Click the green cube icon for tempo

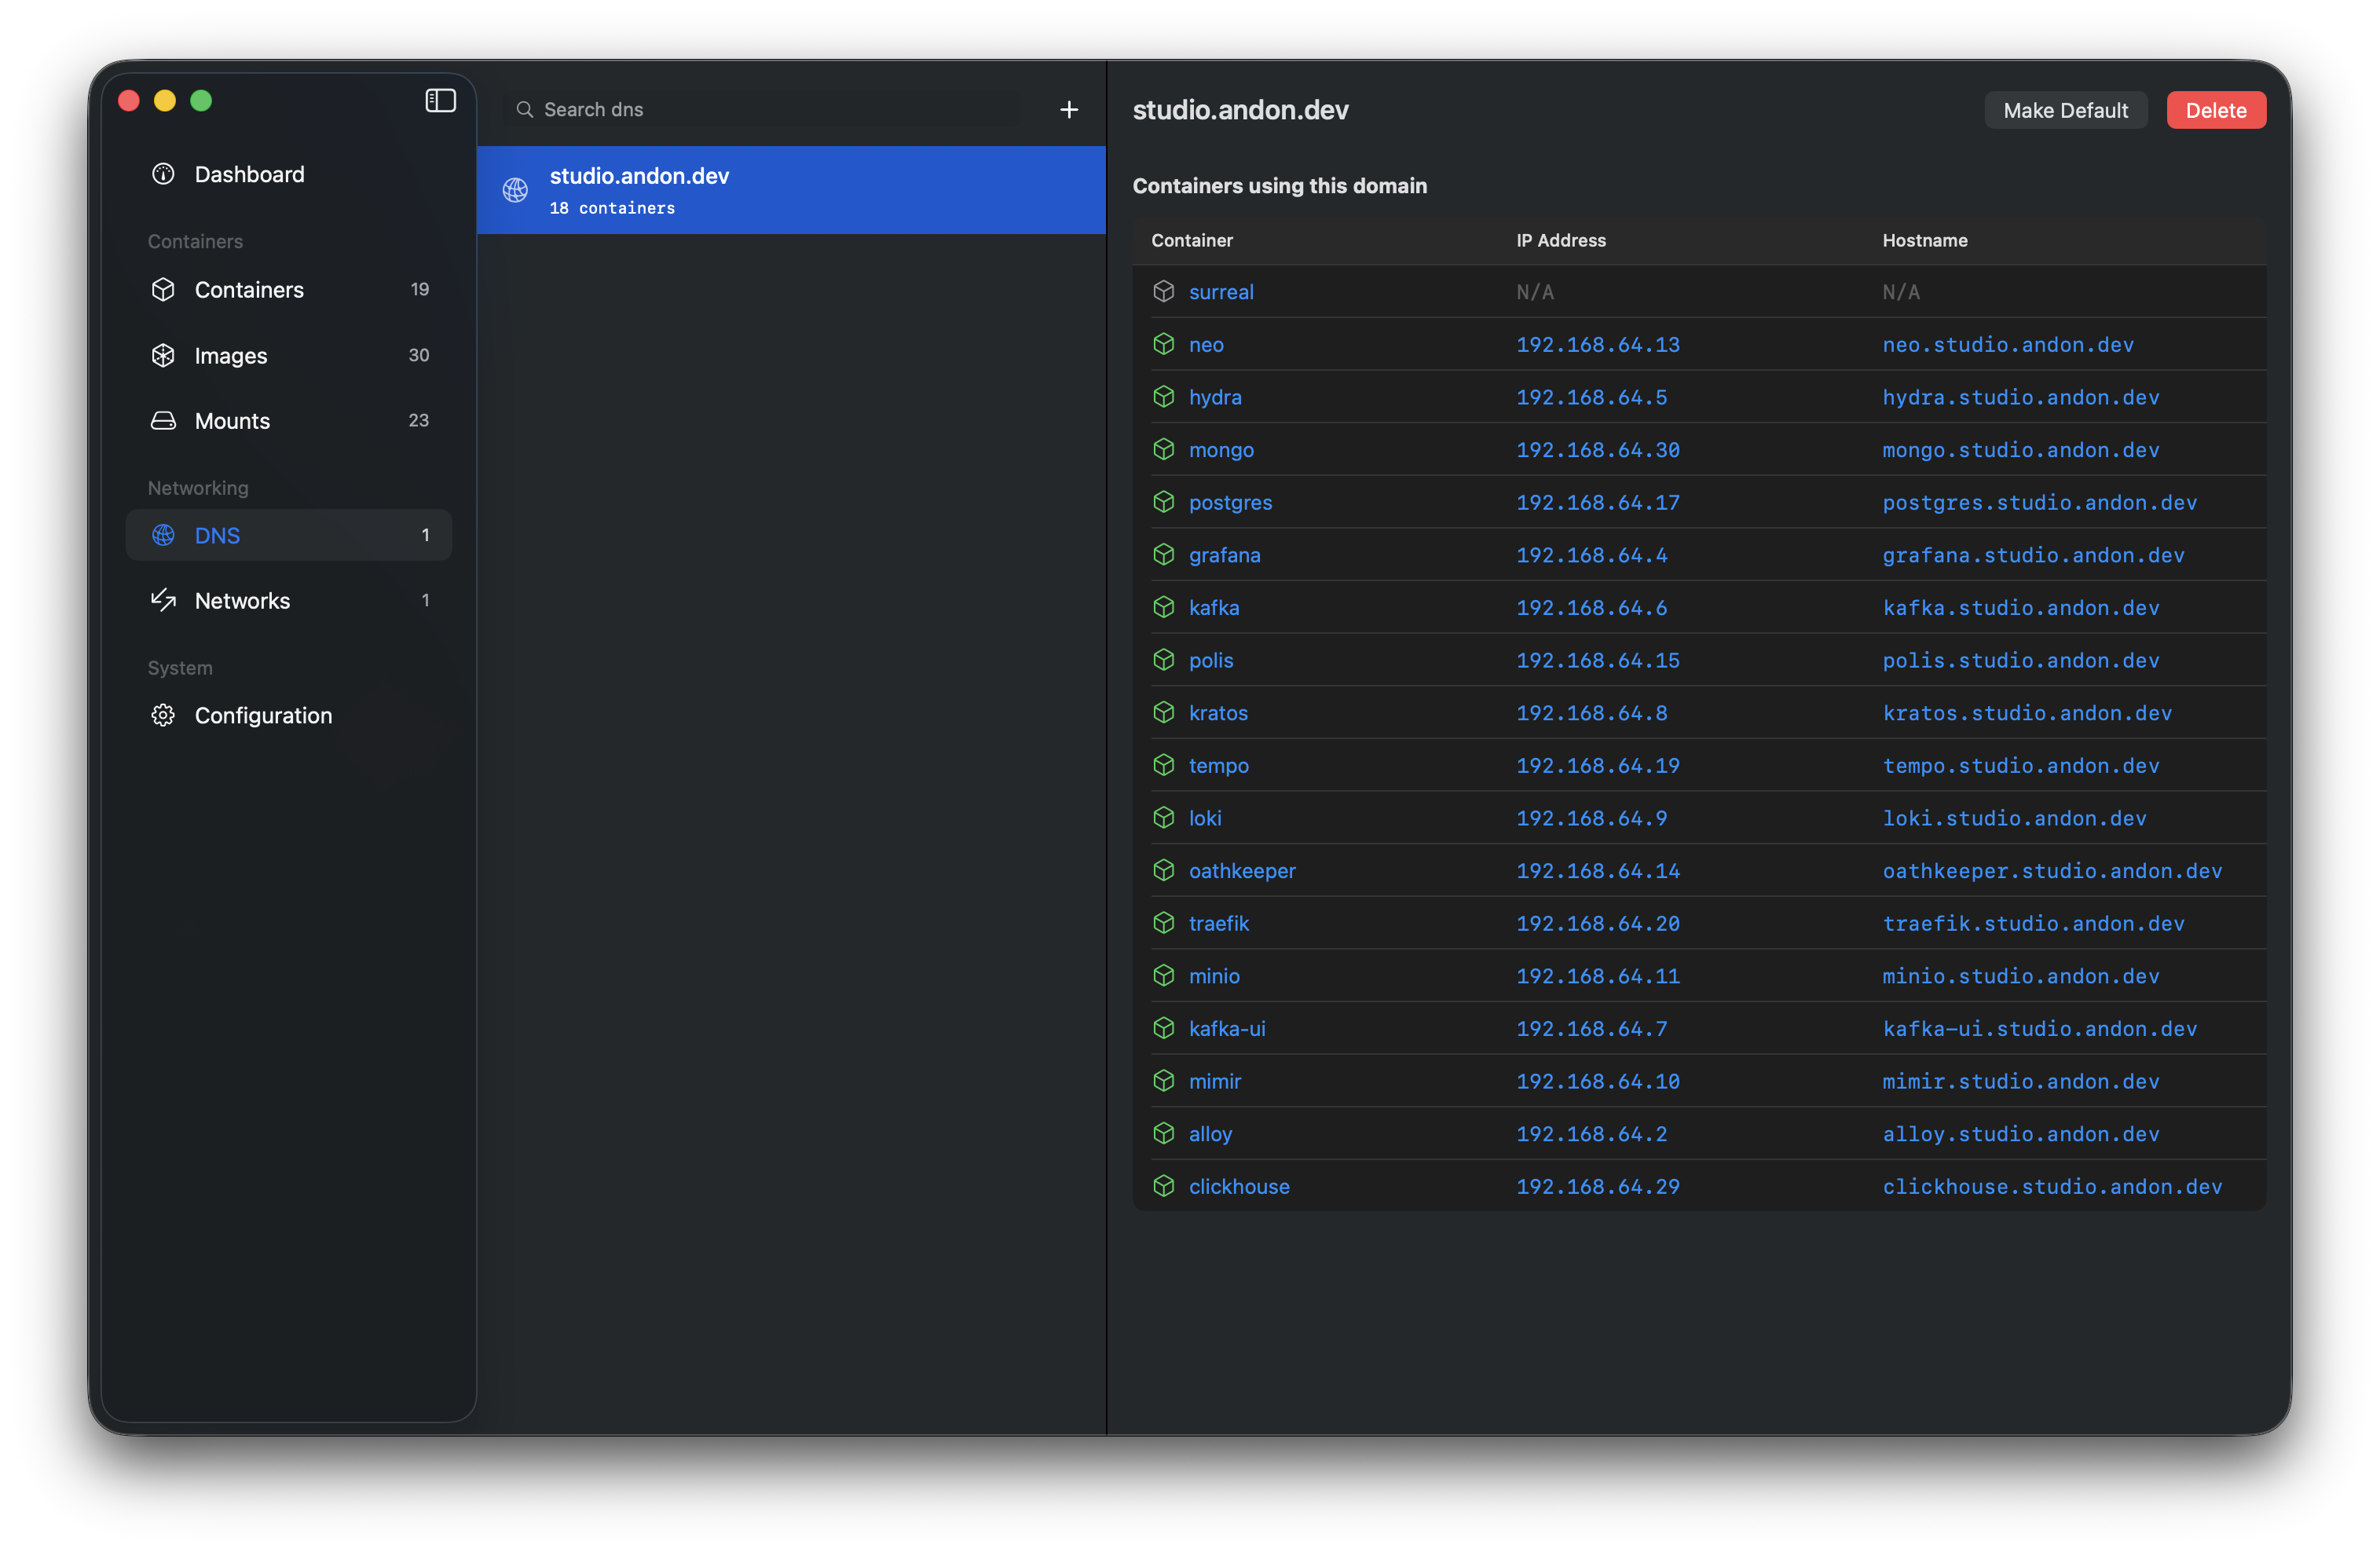coord(1163,765)
